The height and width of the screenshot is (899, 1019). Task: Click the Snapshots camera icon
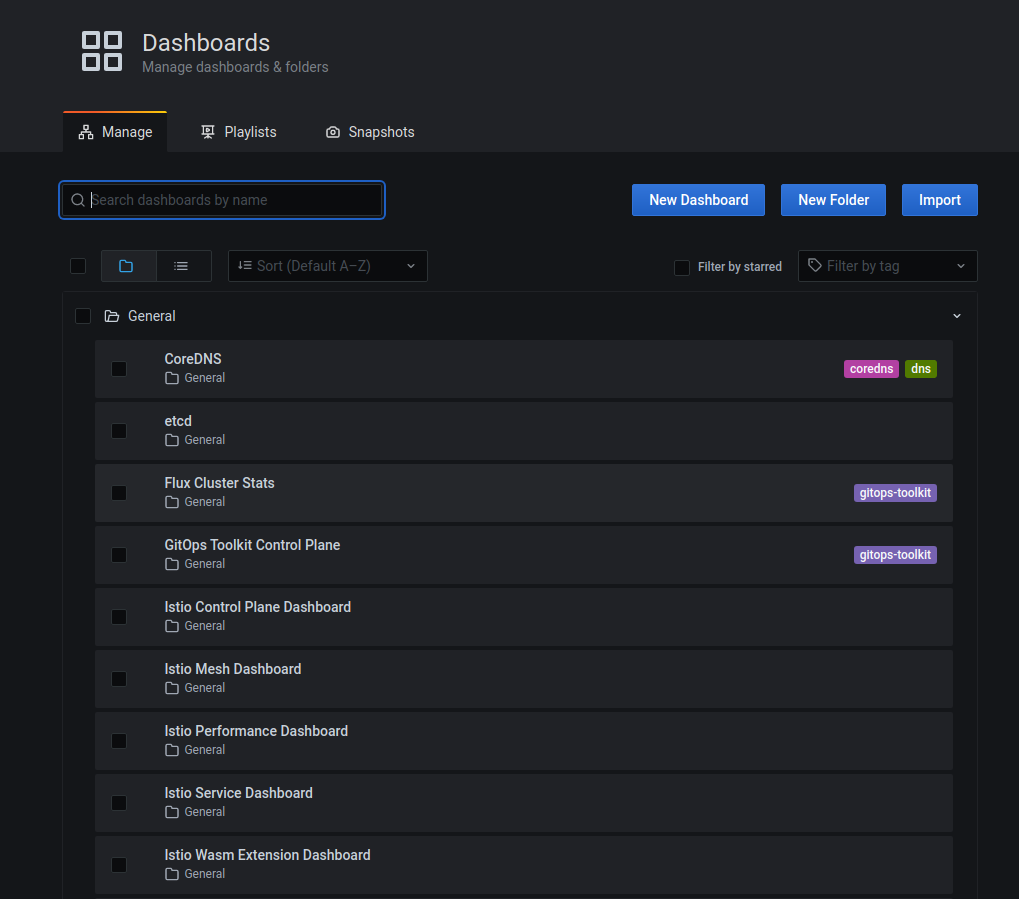[332, 131]
